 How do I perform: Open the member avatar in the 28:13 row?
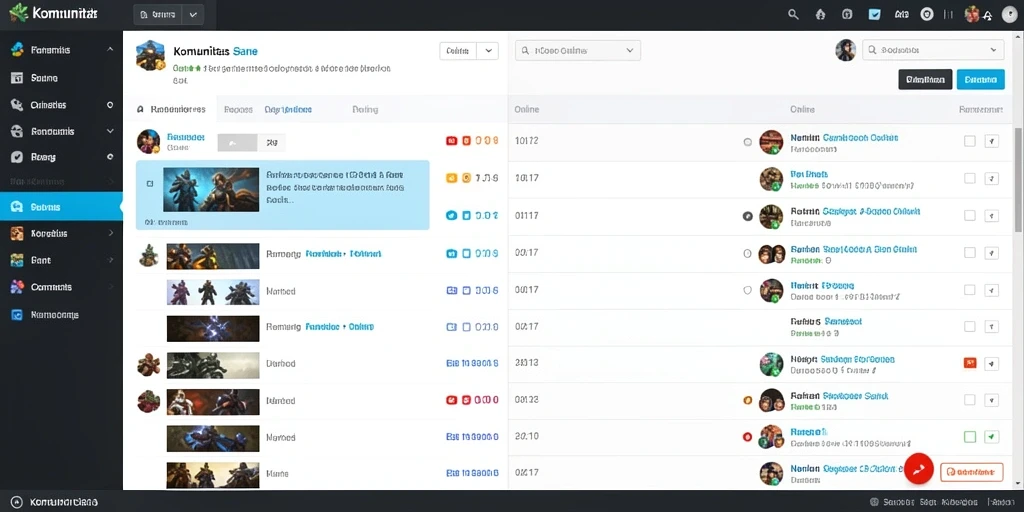771,364
